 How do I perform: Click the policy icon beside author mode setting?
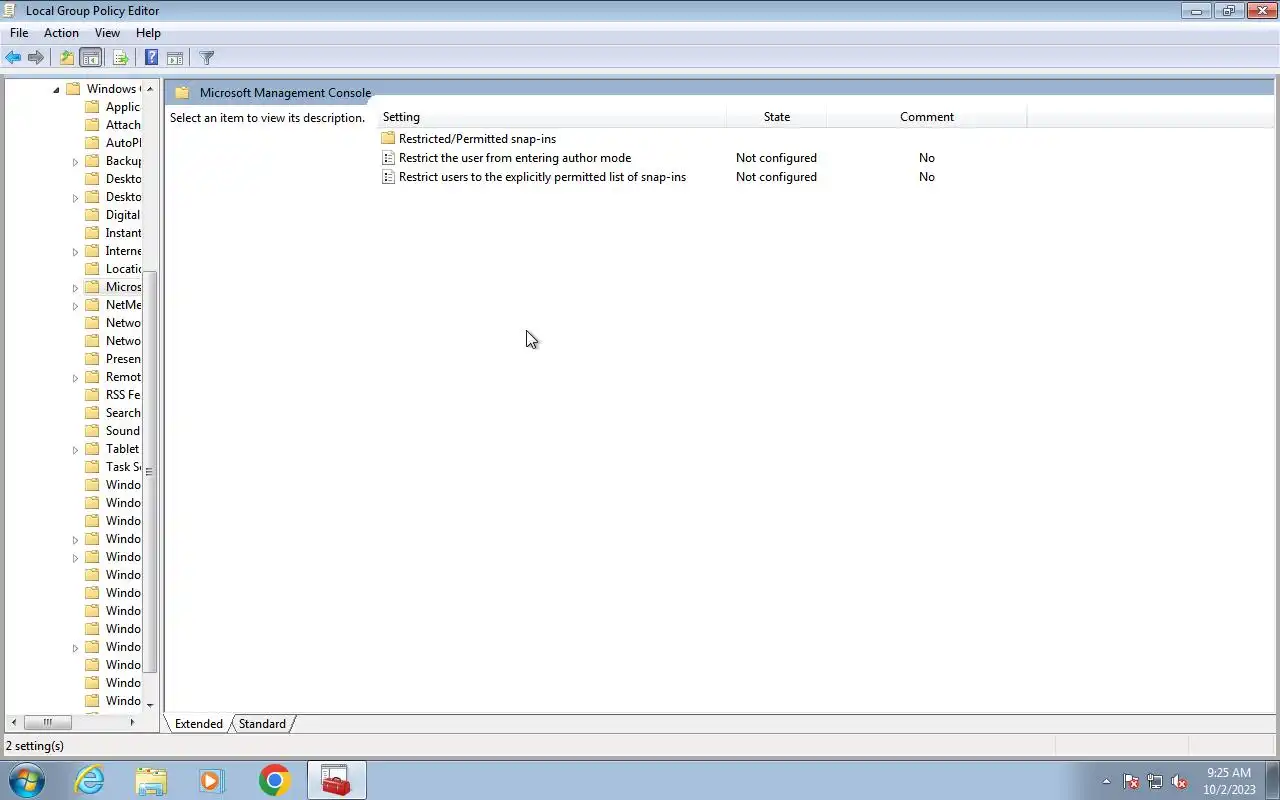pyautogui.click(x=389, y=158)
